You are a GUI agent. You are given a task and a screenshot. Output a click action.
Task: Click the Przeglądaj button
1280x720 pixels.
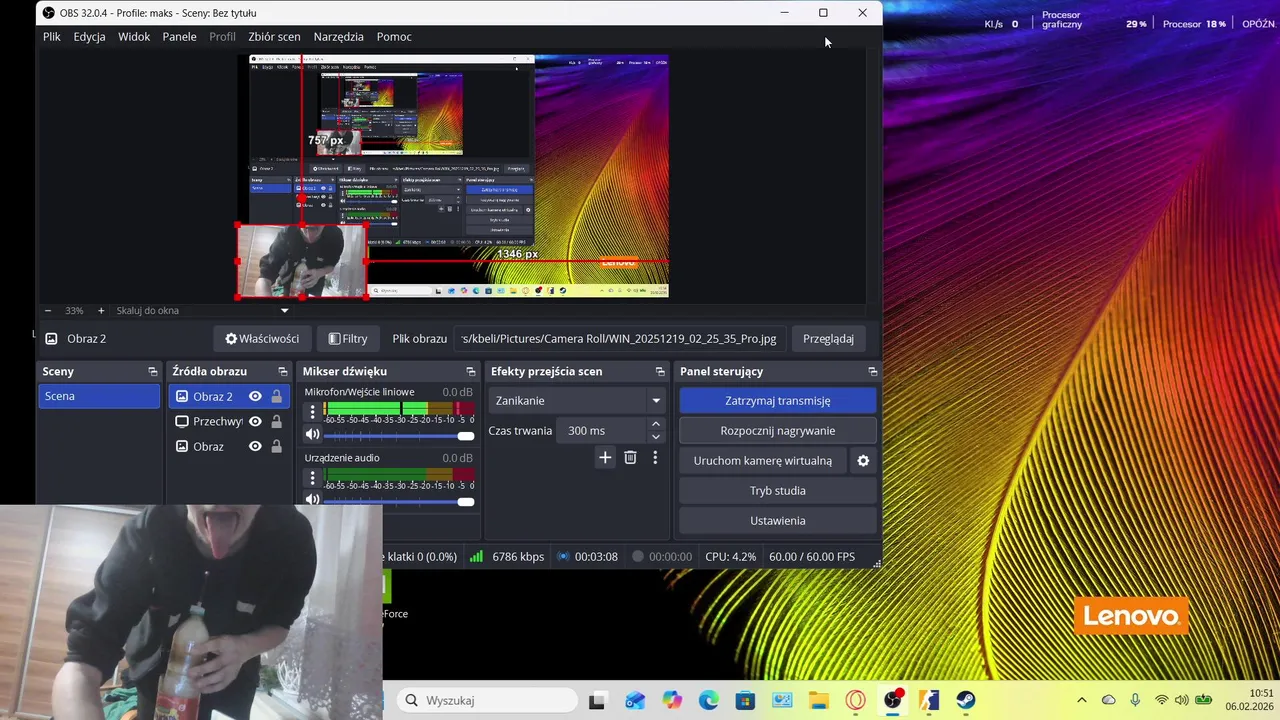click(828, 338)
